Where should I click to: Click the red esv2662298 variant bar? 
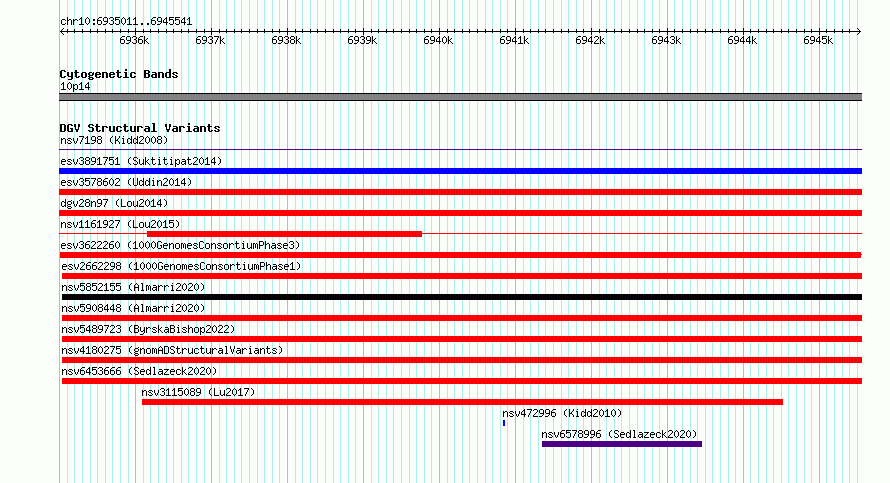(461, 276)
